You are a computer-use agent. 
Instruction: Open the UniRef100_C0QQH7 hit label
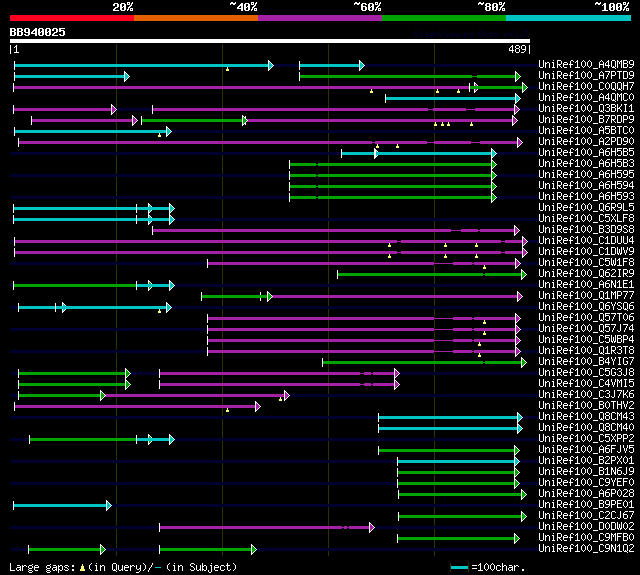[586, 87]
